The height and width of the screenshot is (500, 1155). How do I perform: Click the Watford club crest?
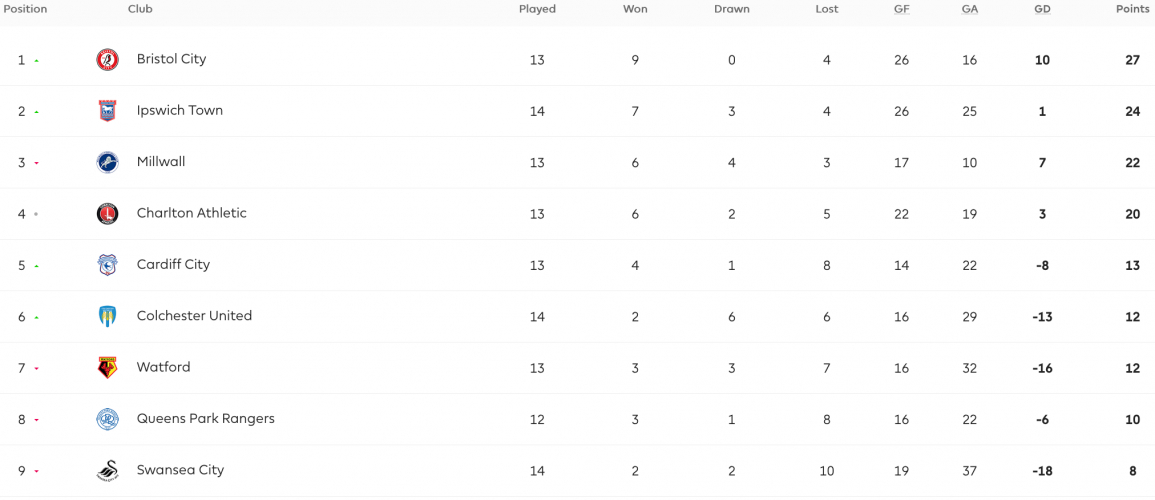point(108,367)
